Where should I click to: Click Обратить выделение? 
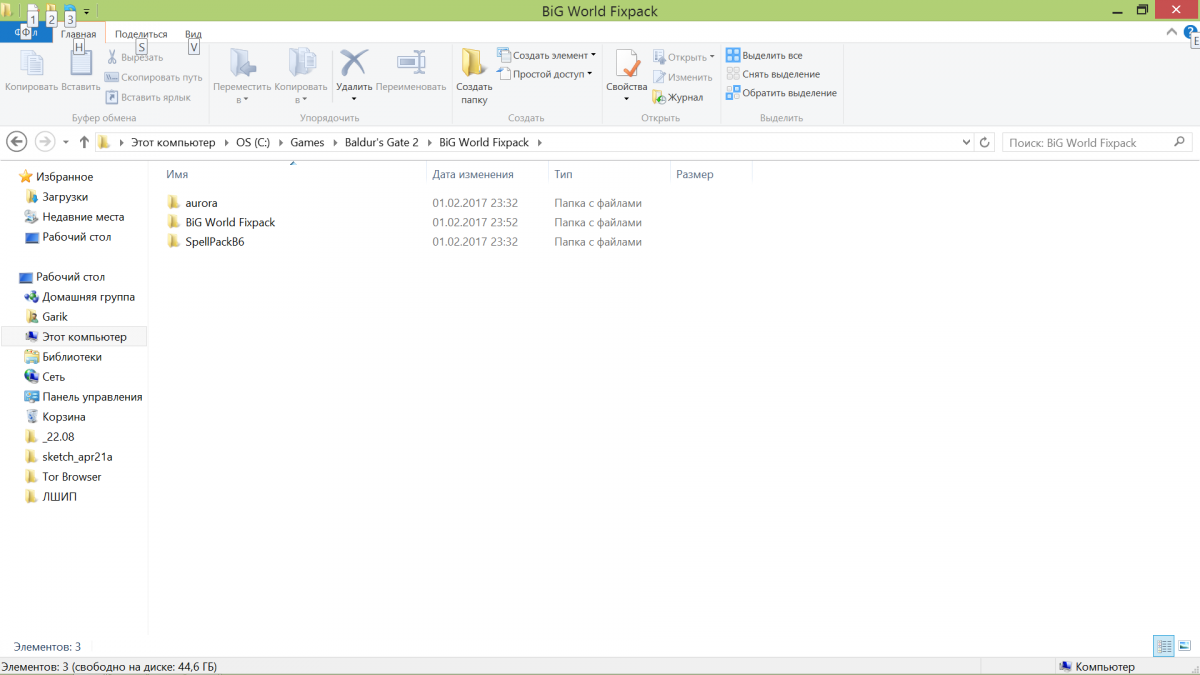pyautogui.click(x=781, y=93)
